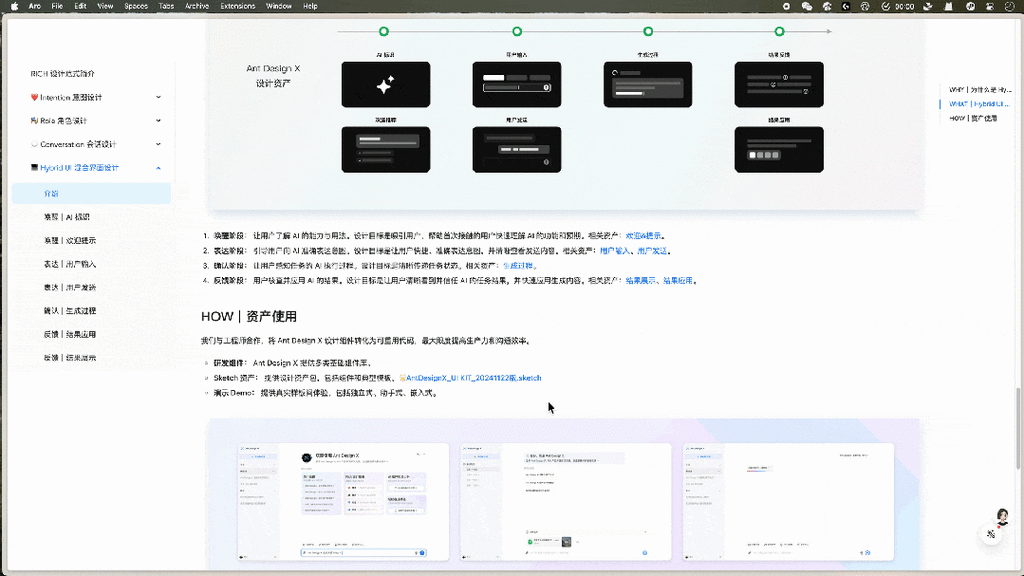The image size is (1024, 576).
Task: Click the green timeline dot above 结果反馈
Action: 779,31
